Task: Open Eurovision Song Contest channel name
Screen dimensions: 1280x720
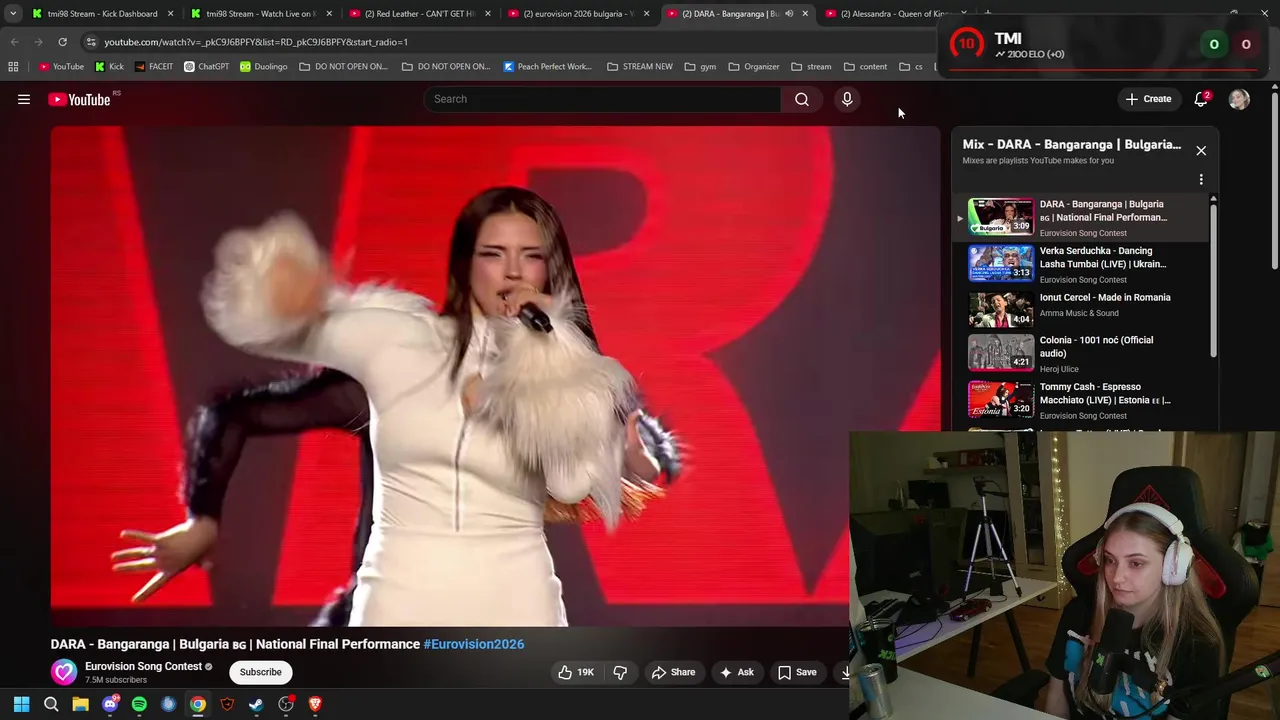Action: click(x=143, y=666)
